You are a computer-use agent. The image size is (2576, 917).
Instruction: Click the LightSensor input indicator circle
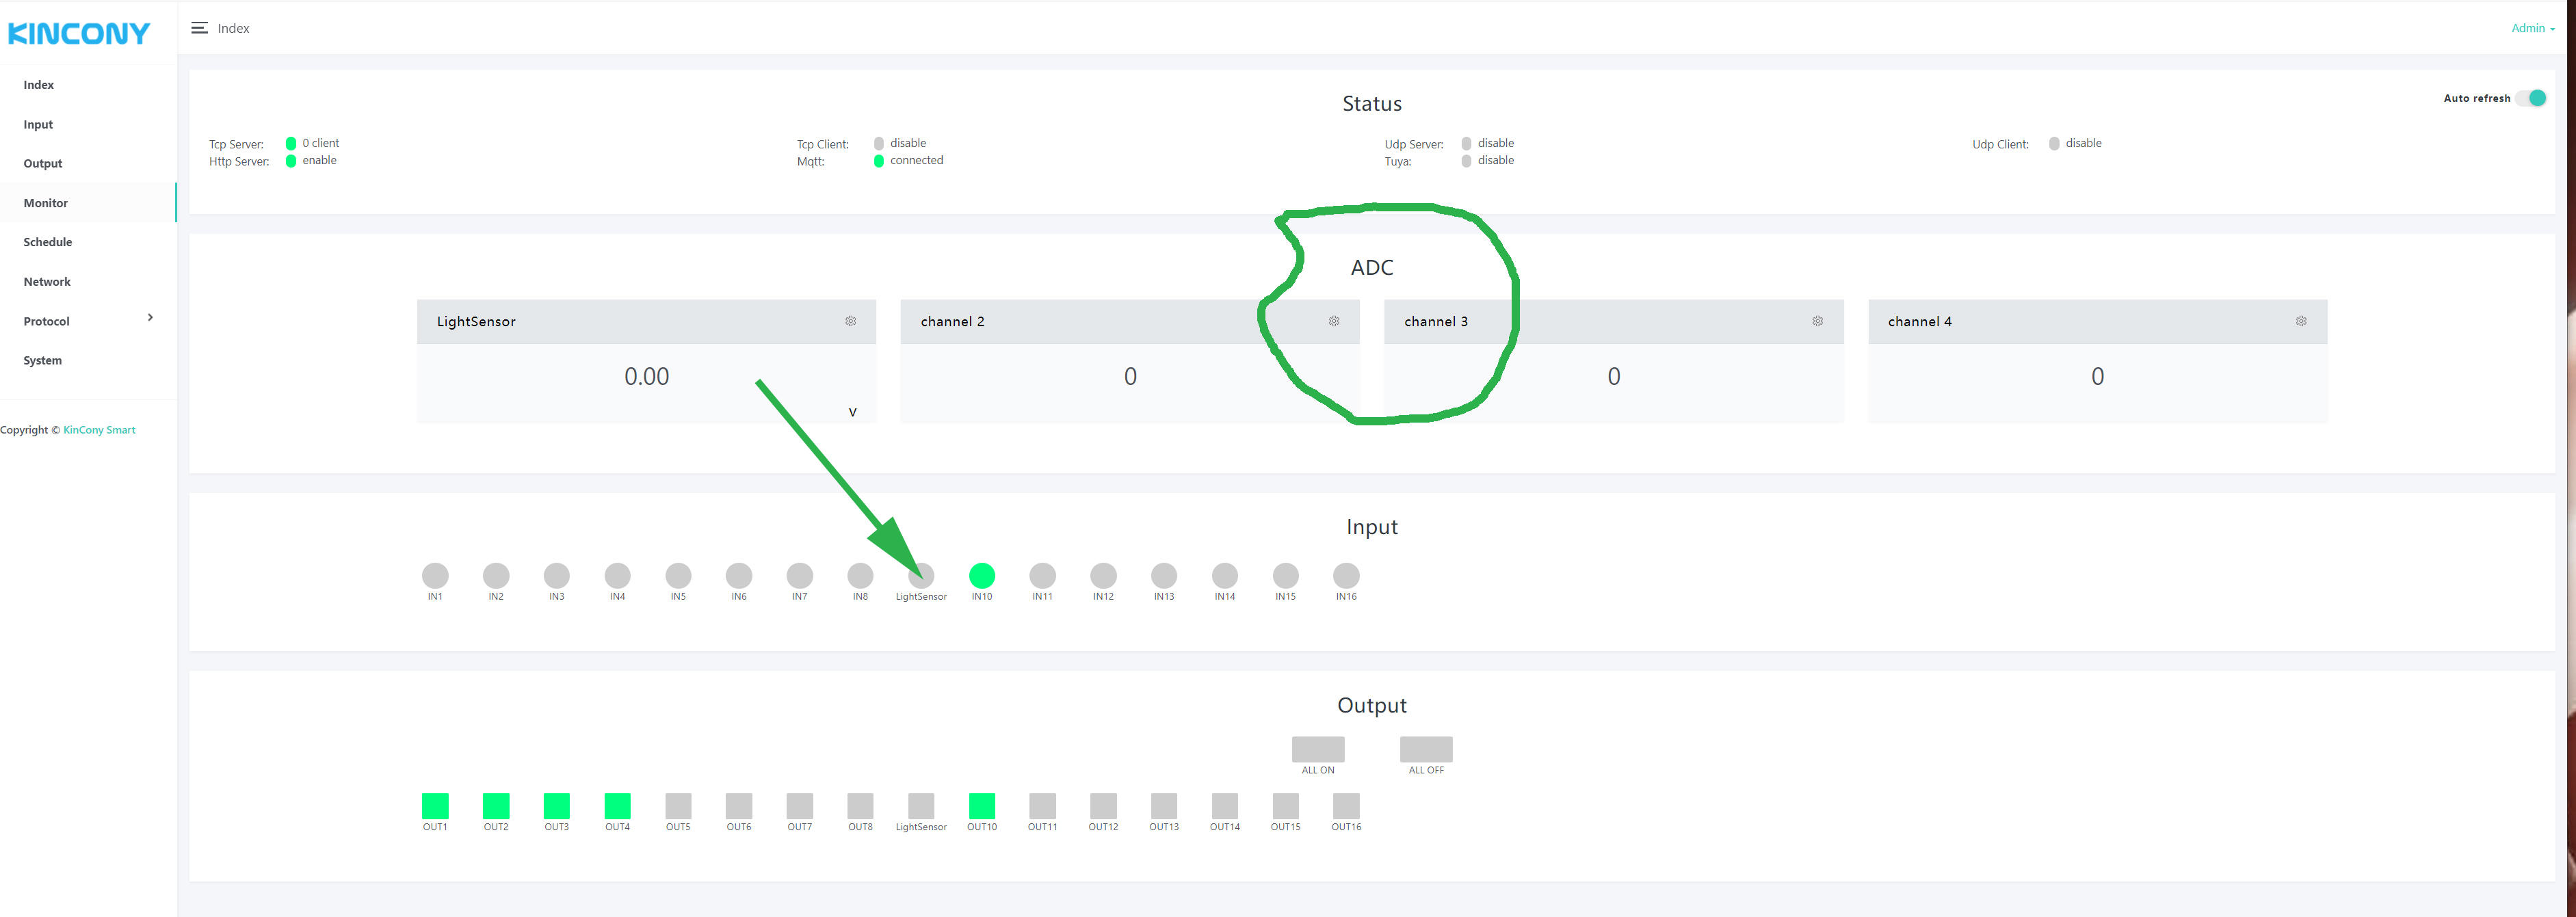coord(921,575)
